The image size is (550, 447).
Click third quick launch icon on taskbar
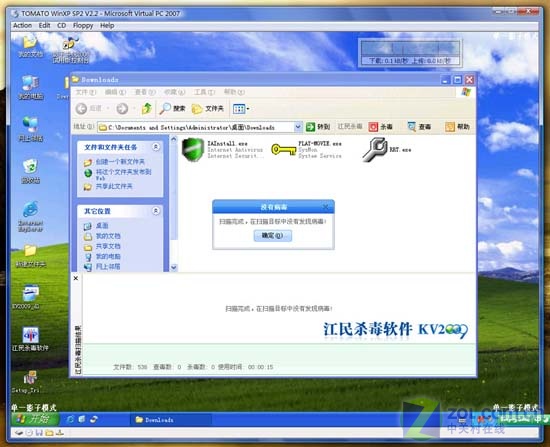(93, 419)
